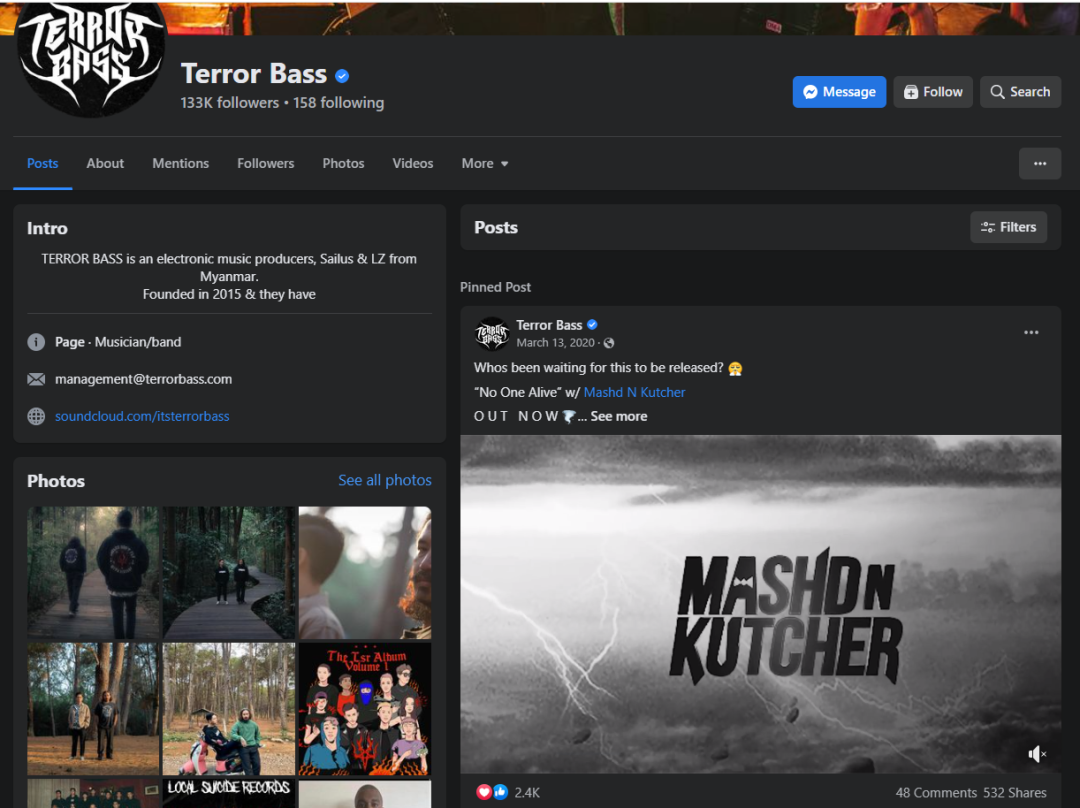
Task: Click the verified badge beside page title
Action: click(x=342, y=76)
